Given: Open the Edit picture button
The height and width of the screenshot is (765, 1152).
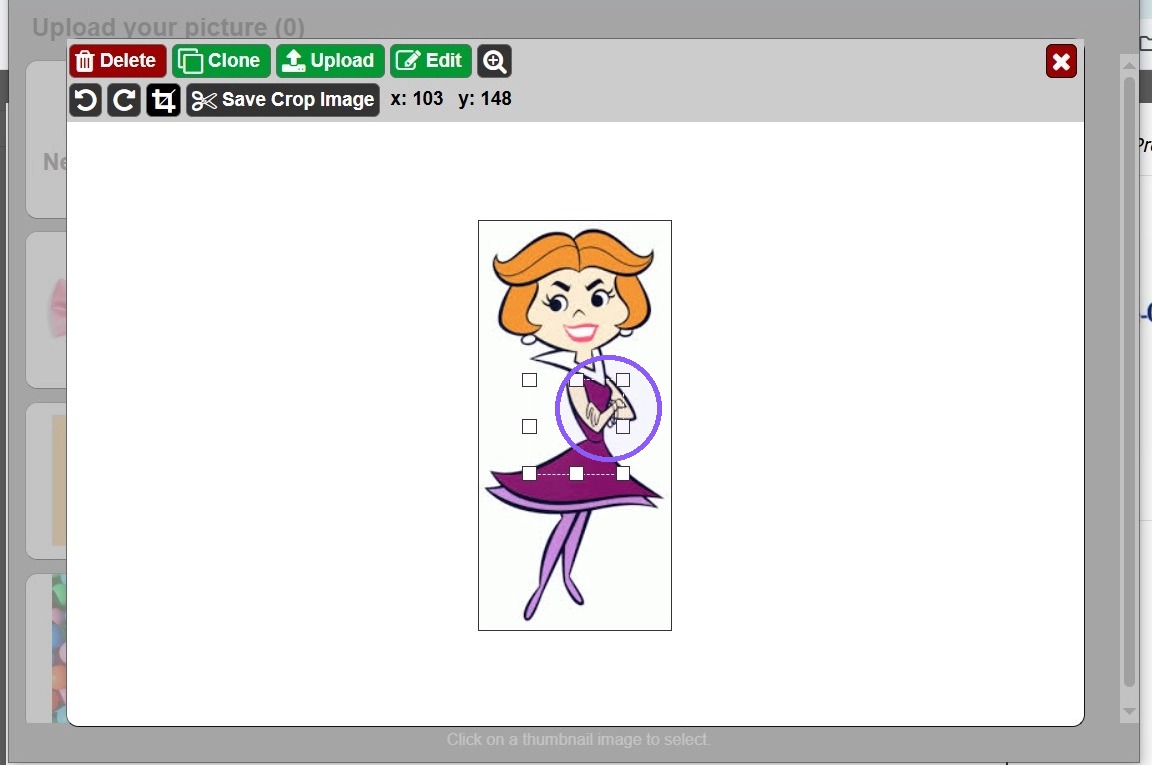Looking at the screenshot, I should 431,60.
